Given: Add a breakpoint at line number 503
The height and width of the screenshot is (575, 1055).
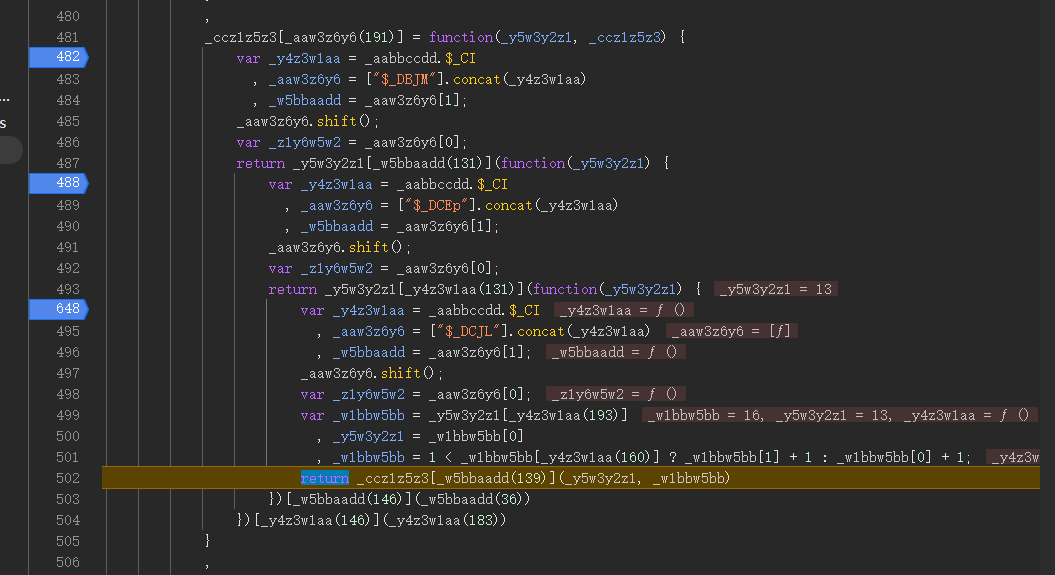Looking at the screenshot, I should (x=67, y=499).
